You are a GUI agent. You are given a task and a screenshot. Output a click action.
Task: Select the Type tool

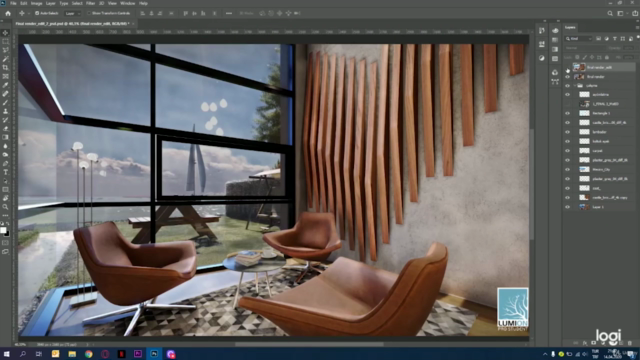[x=5, y=172]
